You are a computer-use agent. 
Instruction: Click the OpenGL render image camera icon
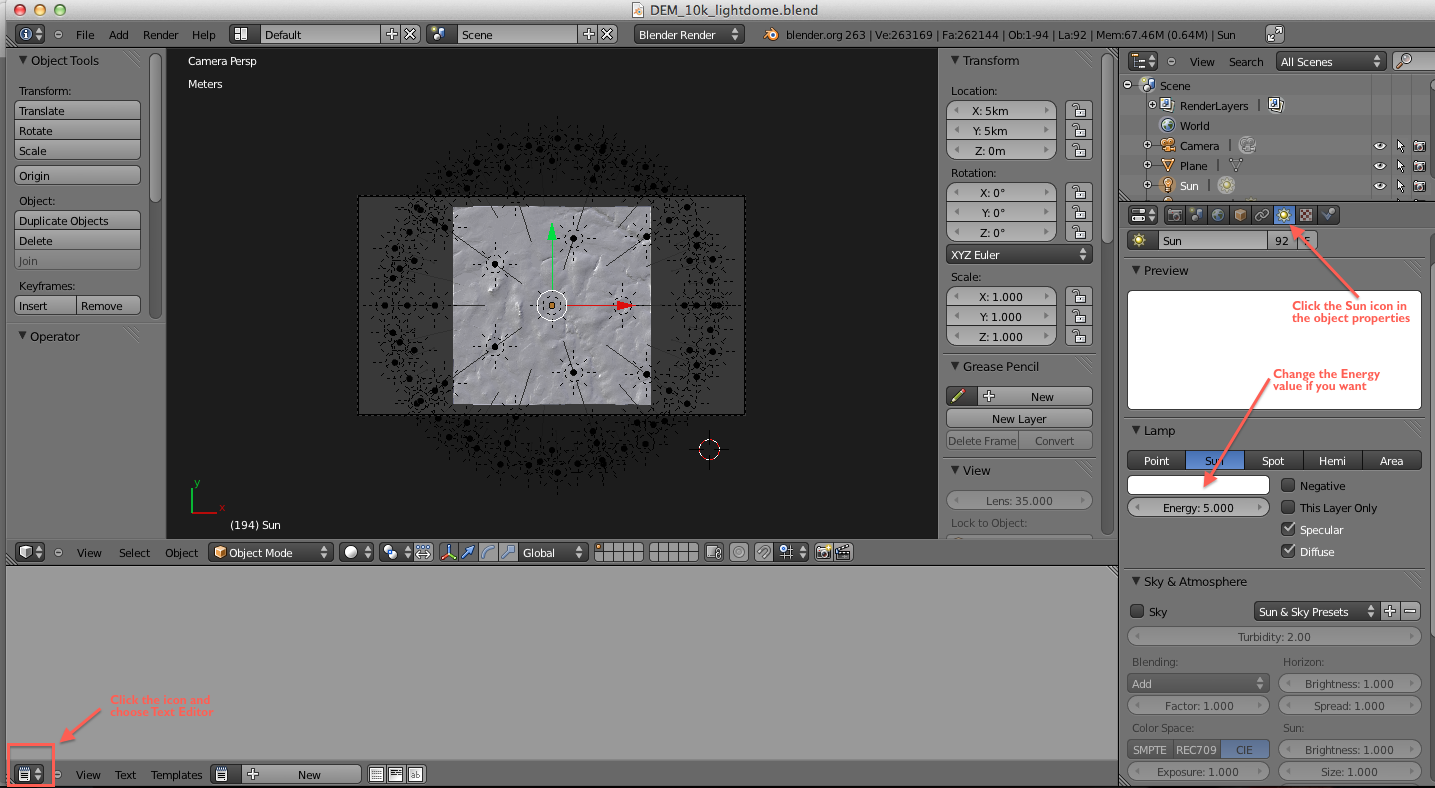(x=824, y=552)
